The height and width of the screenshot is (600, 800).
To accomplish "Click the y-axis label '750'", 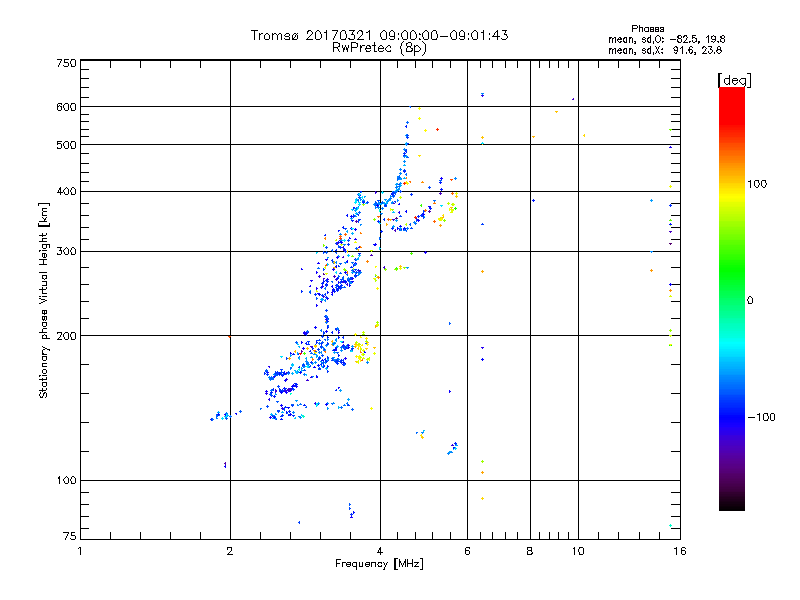I will pos(67,63).
